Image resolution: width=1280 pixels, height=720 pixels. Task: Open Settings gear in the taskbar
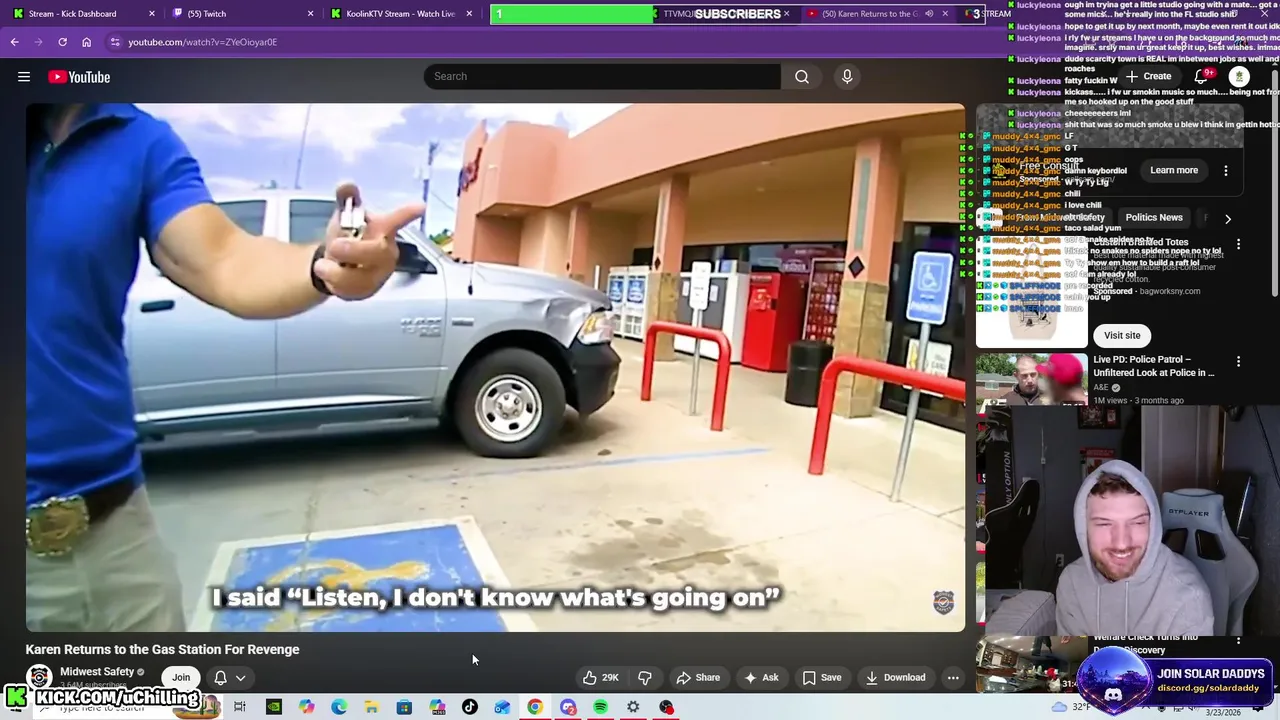point(633,707)
